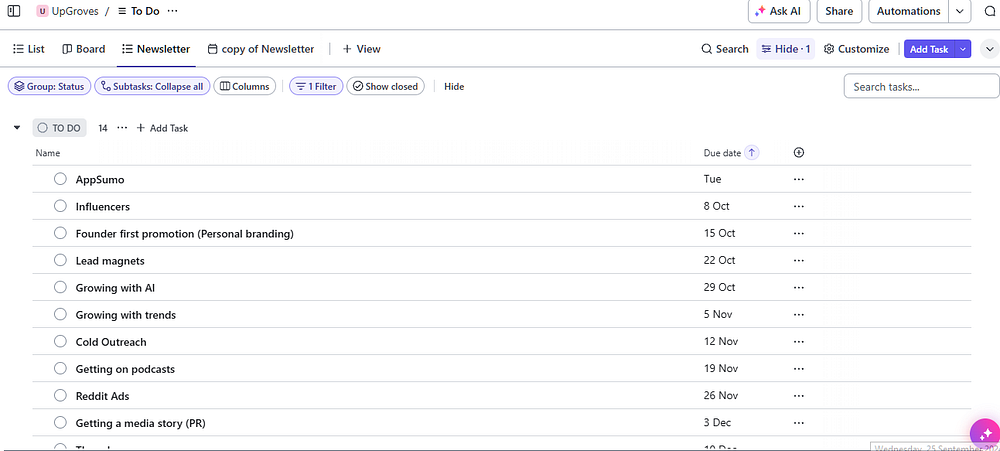This screenshot has width=1000, height=451.
Task: Click the add column plus icon
Action: click(x=798, y=153)
